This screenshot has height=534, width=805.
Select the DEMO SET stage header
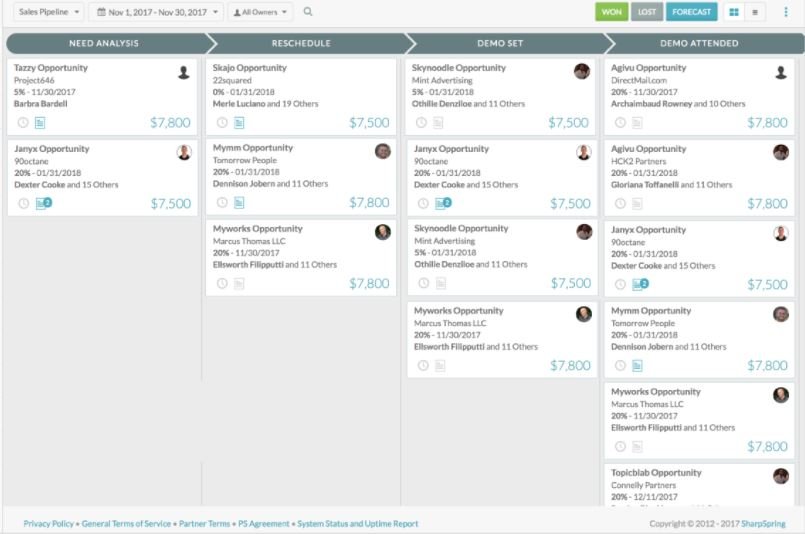tap(501, 43)
